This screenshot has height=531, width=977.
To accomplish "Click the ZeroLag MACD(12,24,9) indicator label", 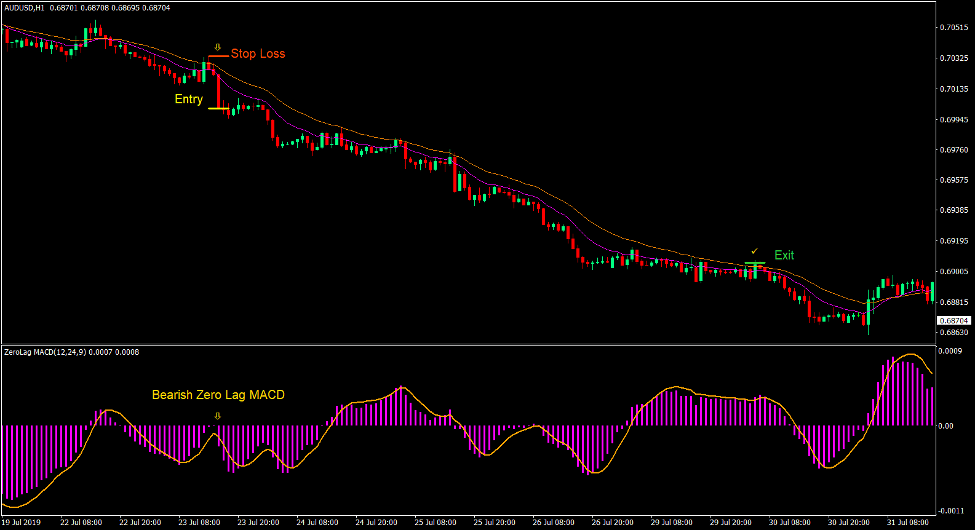I will click(46, 352).
